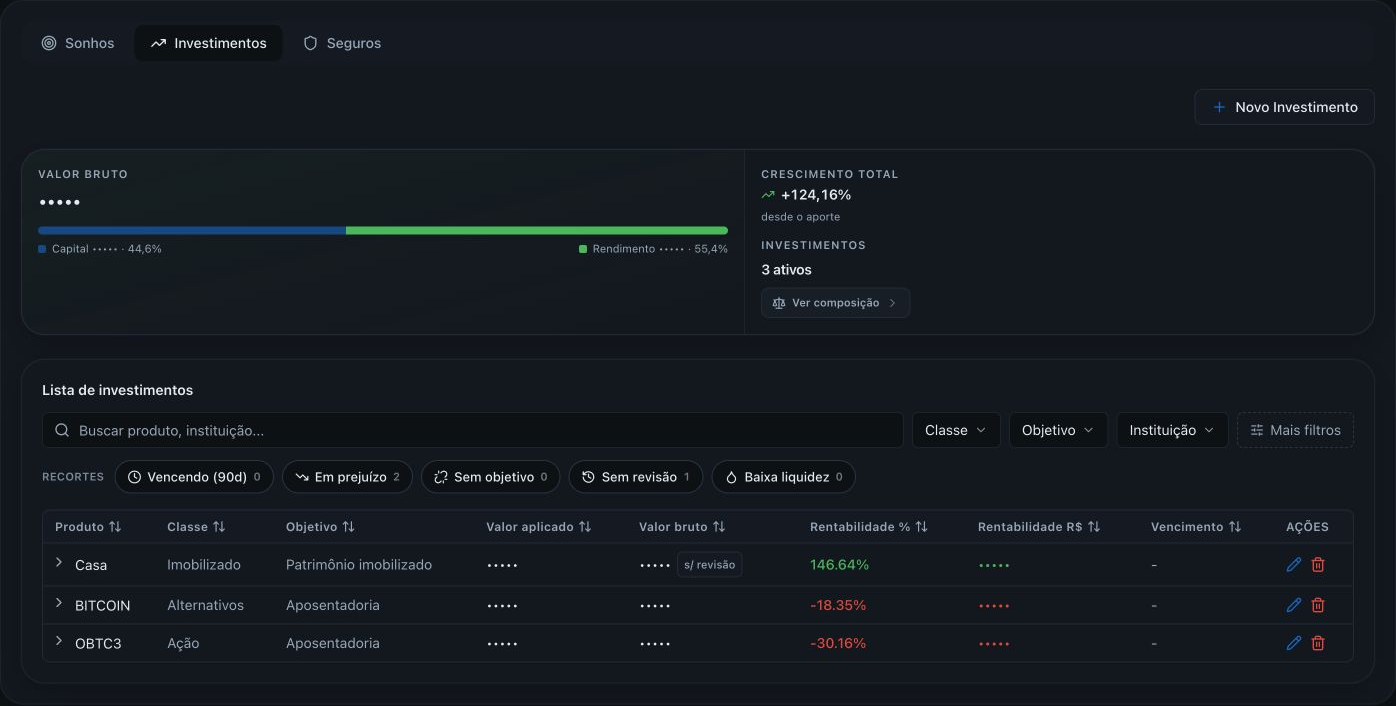Toggle the Vencendo (90d) filter chip

coord(194,477)
